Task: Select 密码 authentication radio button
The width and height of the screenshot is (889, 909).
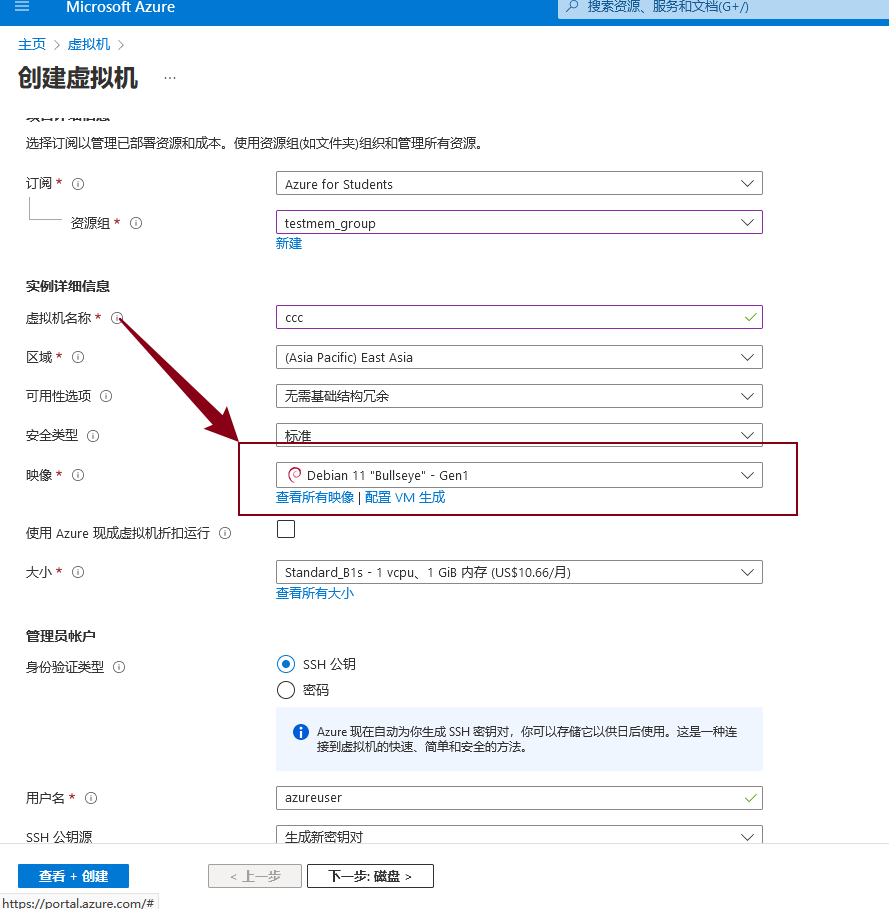Action: tap(286, 690)
